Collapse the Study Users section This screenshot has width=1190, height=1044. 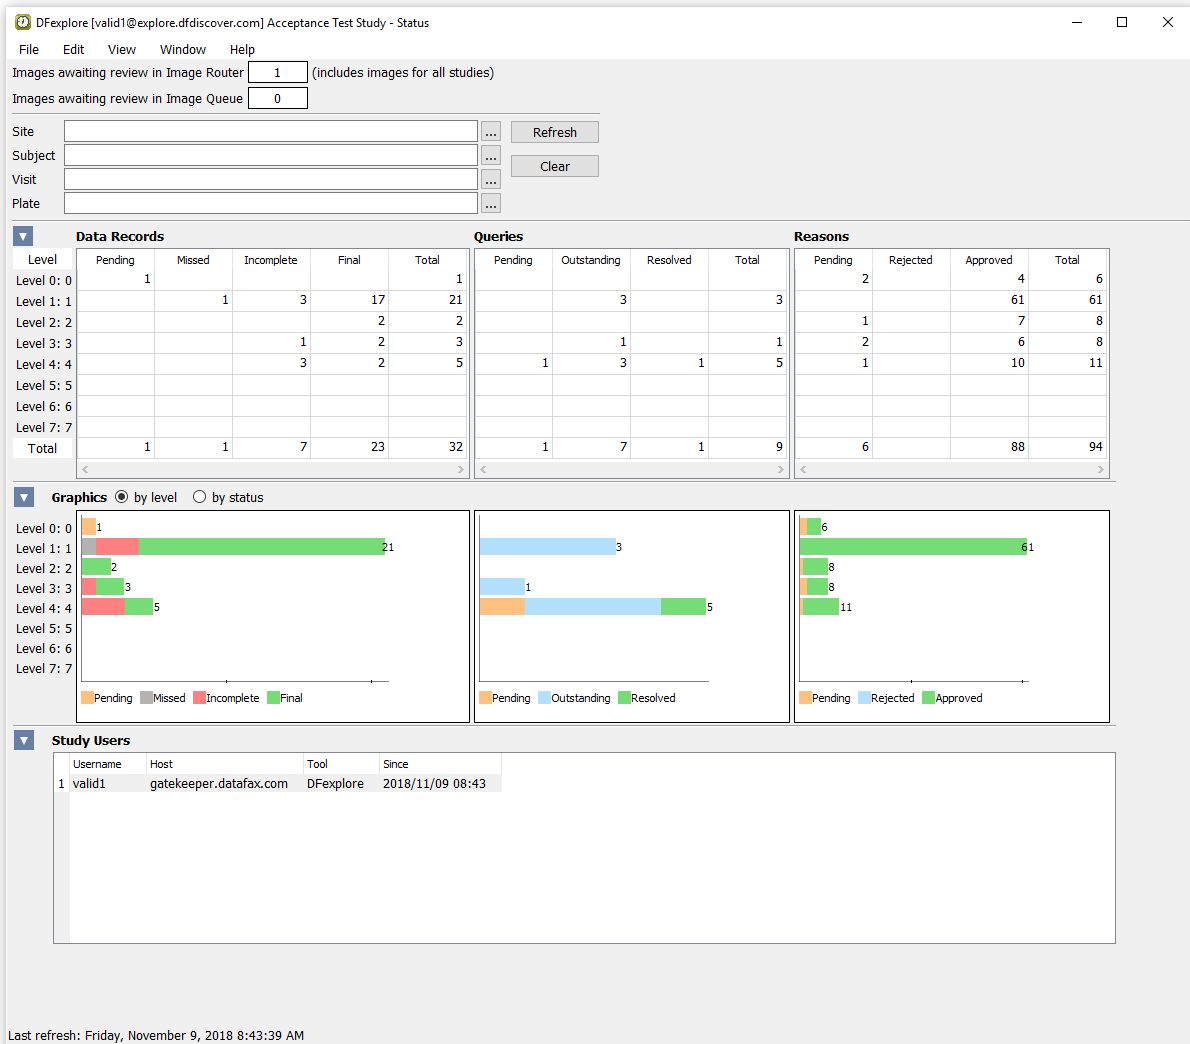tap(23, 740)
